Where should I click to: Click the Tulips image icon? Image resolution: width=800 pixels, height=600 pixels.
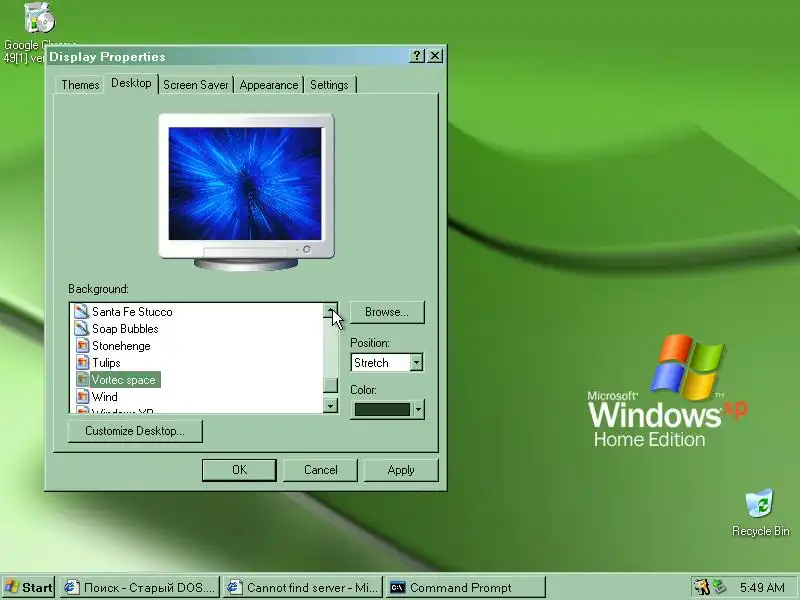coord(82,363)
